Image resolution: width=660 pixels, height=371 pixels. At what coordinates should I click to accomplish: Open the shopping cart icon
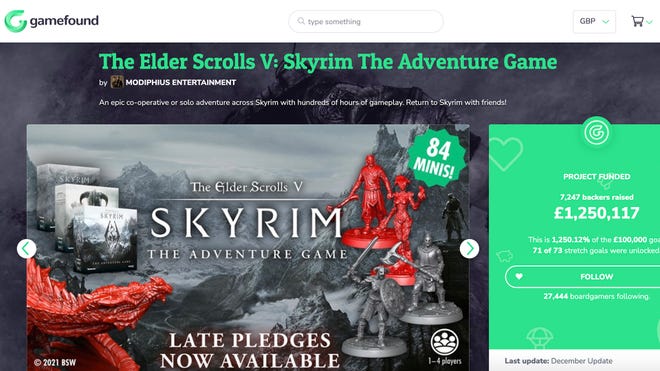tap(637, 21)
